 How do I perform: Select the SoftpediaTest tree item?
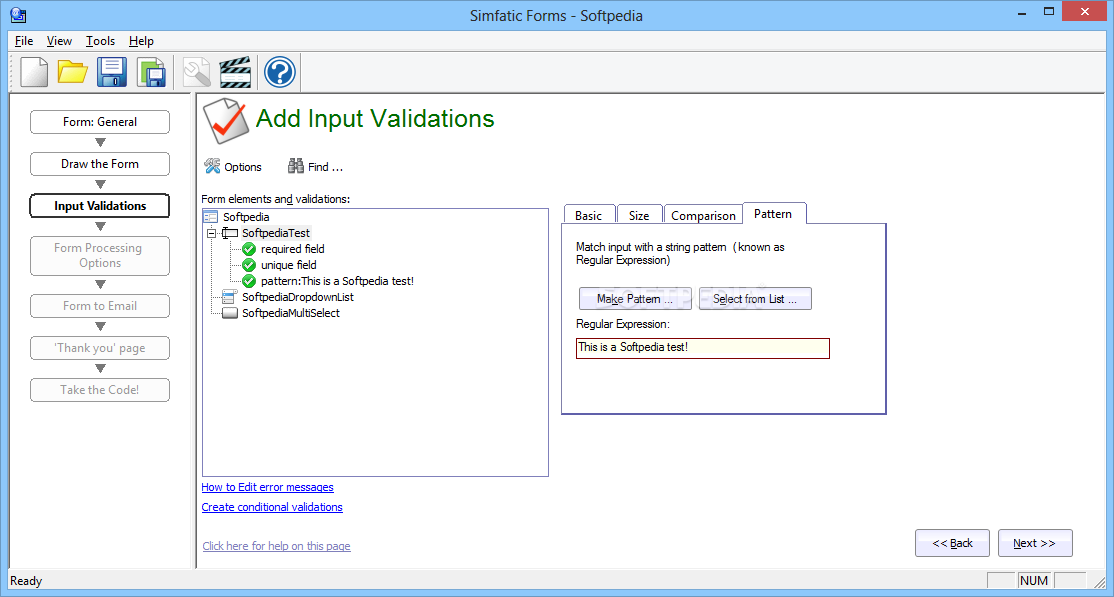coord(276,233)
